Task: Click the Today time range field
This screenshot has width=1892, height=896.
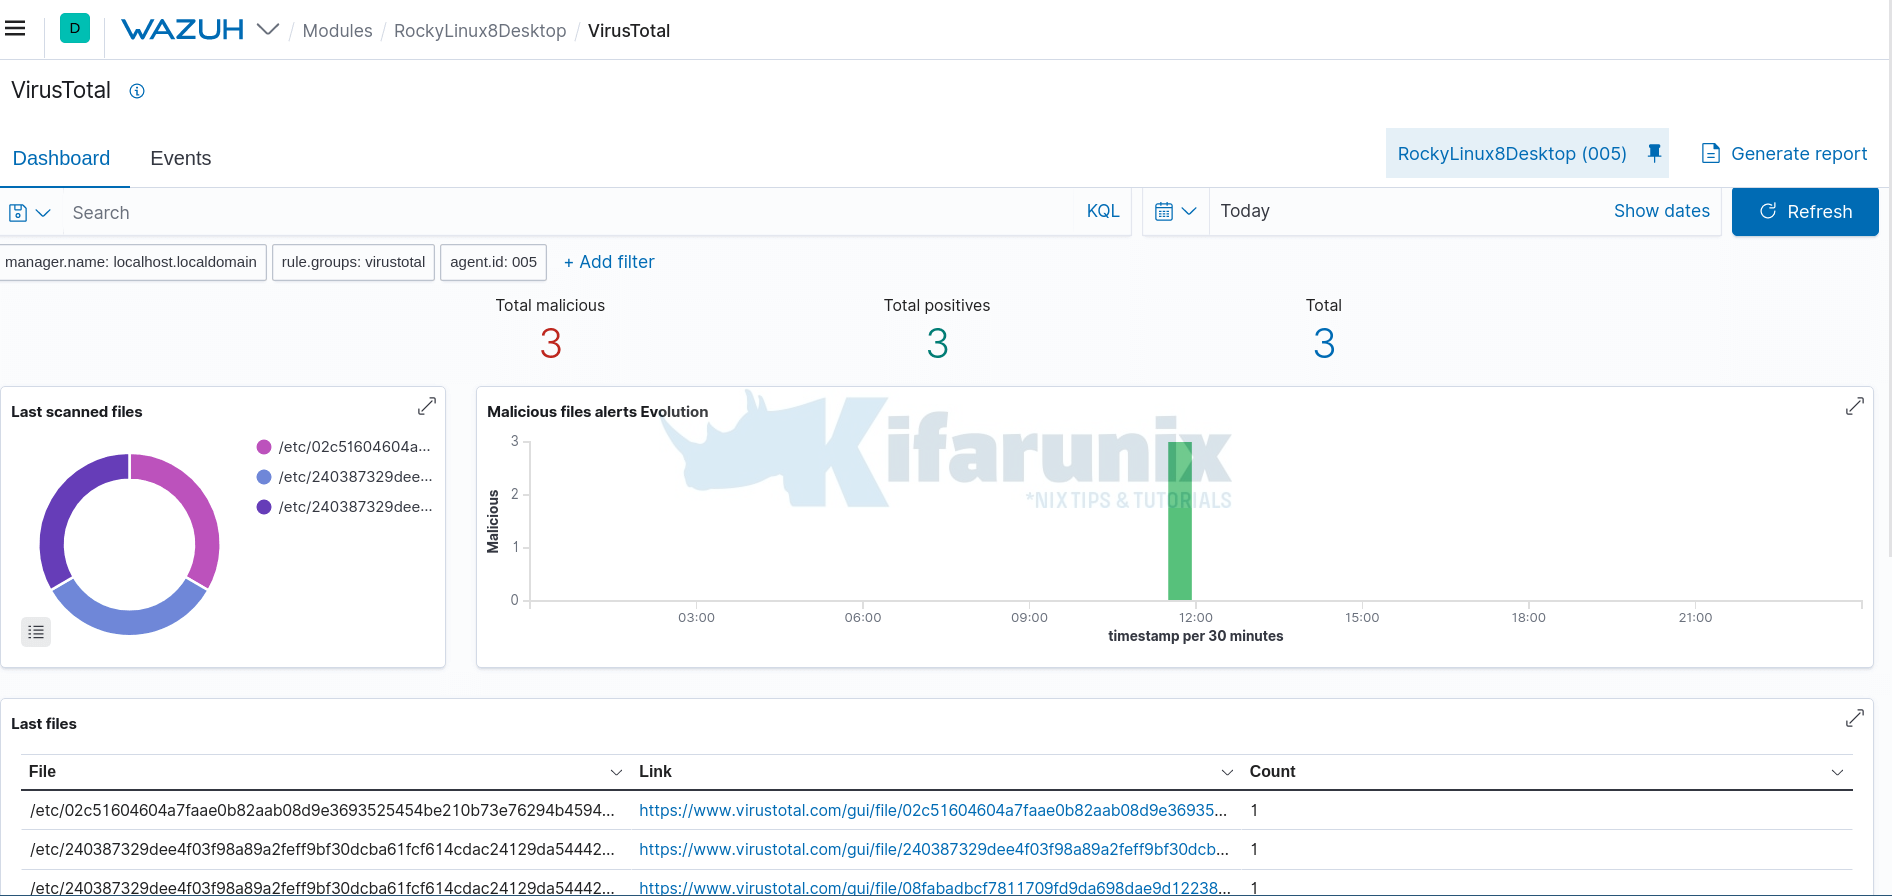Action: pyautogui.click(x=1405, y=211)
